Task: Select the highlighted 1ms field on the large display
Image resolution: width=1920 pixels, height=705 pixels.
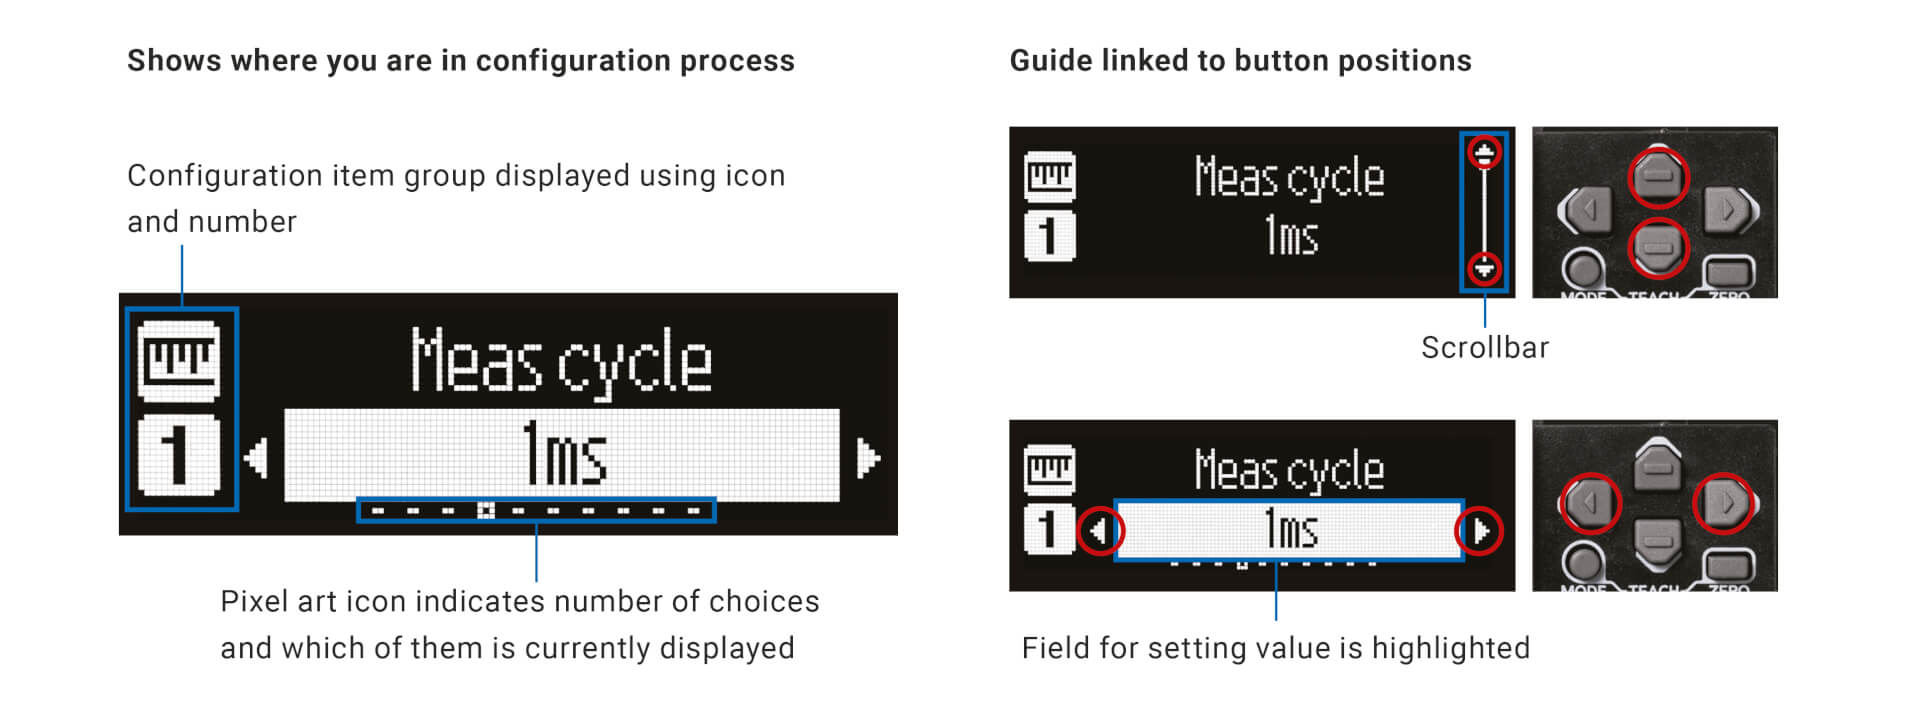Action: click(562, 455)
